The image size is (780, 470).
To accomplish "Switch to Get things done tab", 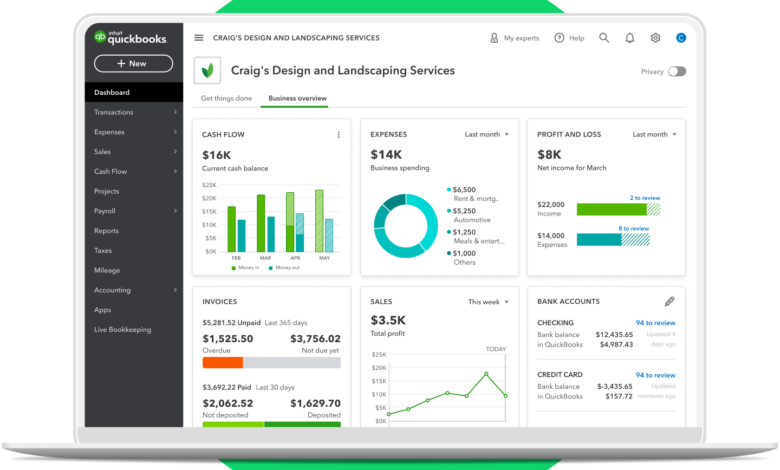I will [226, 98].
